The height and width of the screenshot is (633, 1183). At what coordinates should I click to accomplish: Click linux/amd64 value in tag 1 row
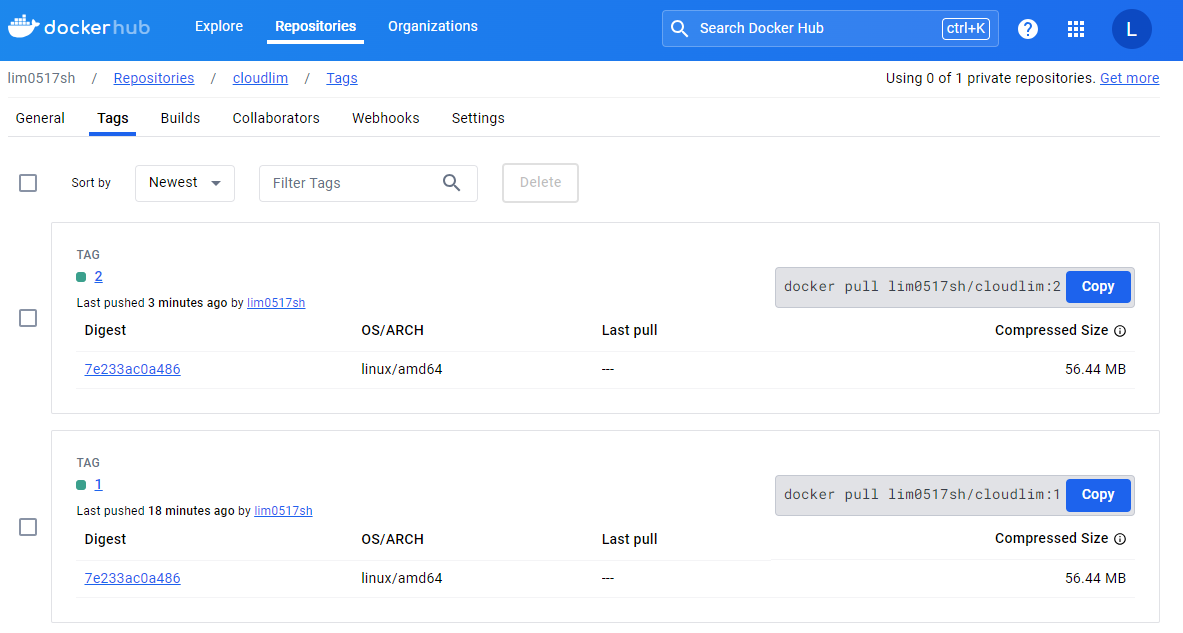coord(401,579)
